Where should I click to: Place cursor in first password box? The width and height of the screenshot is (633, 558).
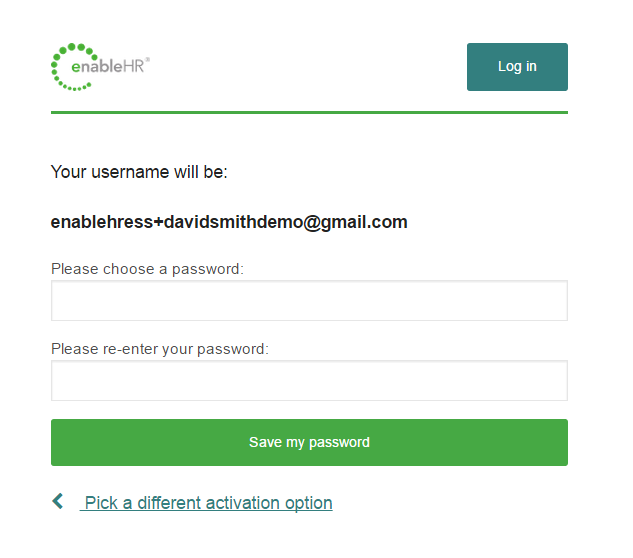click(309, 301)
